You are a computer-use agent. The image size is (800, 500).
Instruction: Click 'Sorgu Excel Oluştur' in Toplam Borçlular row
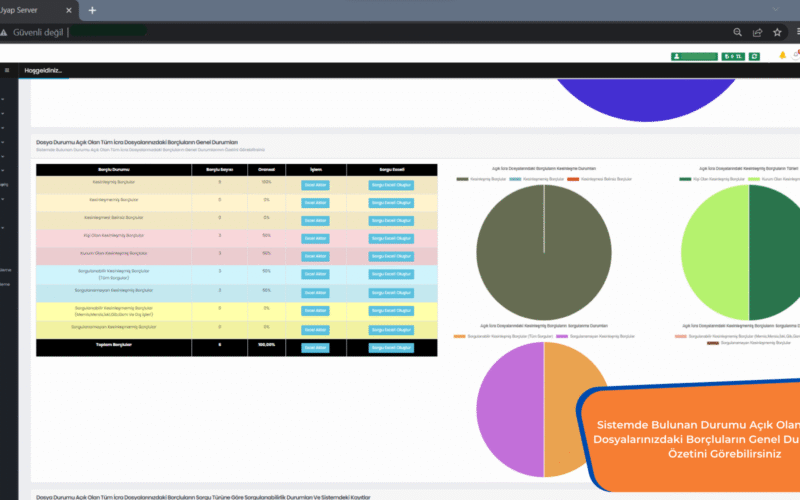(391, 348)
